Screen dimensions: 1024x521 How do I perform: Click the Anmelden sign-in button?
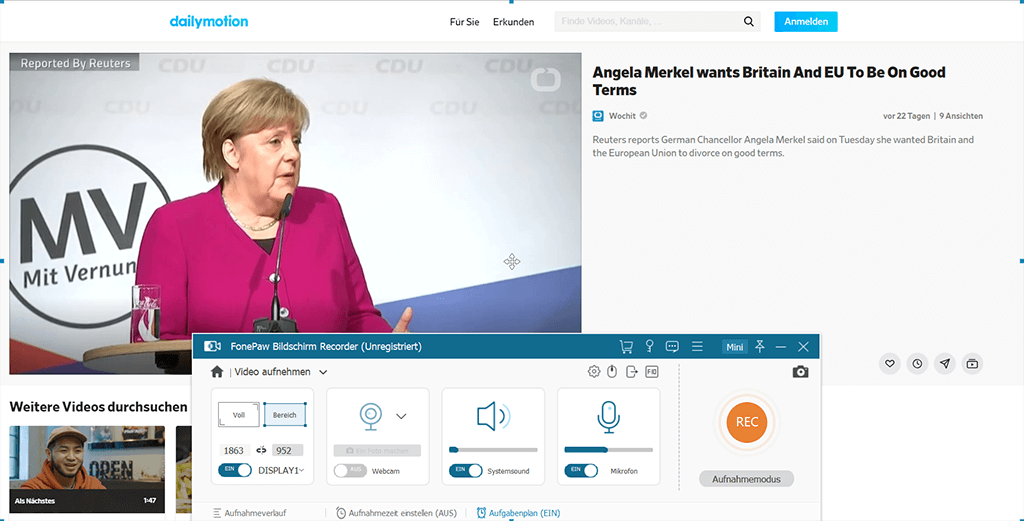(806, 22)
